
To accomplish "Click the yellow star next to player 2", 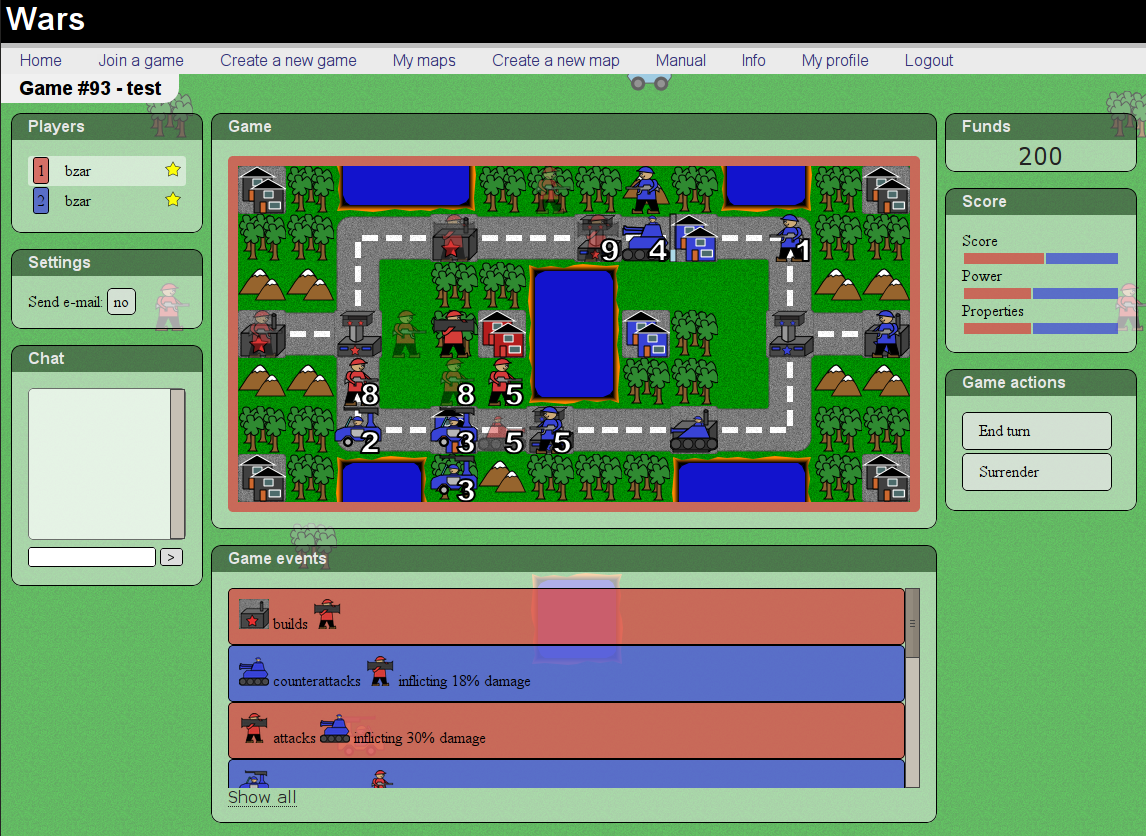I will click(173, 200).
